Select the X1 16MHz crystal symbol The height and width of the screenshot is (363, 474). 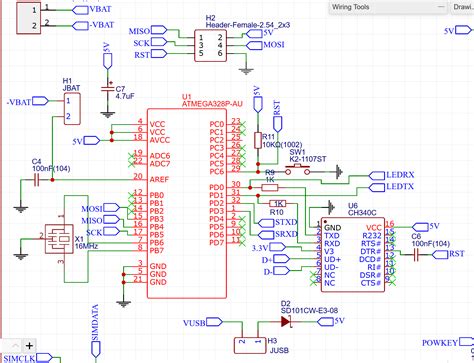pyautogui.click(x=59, y=239)
